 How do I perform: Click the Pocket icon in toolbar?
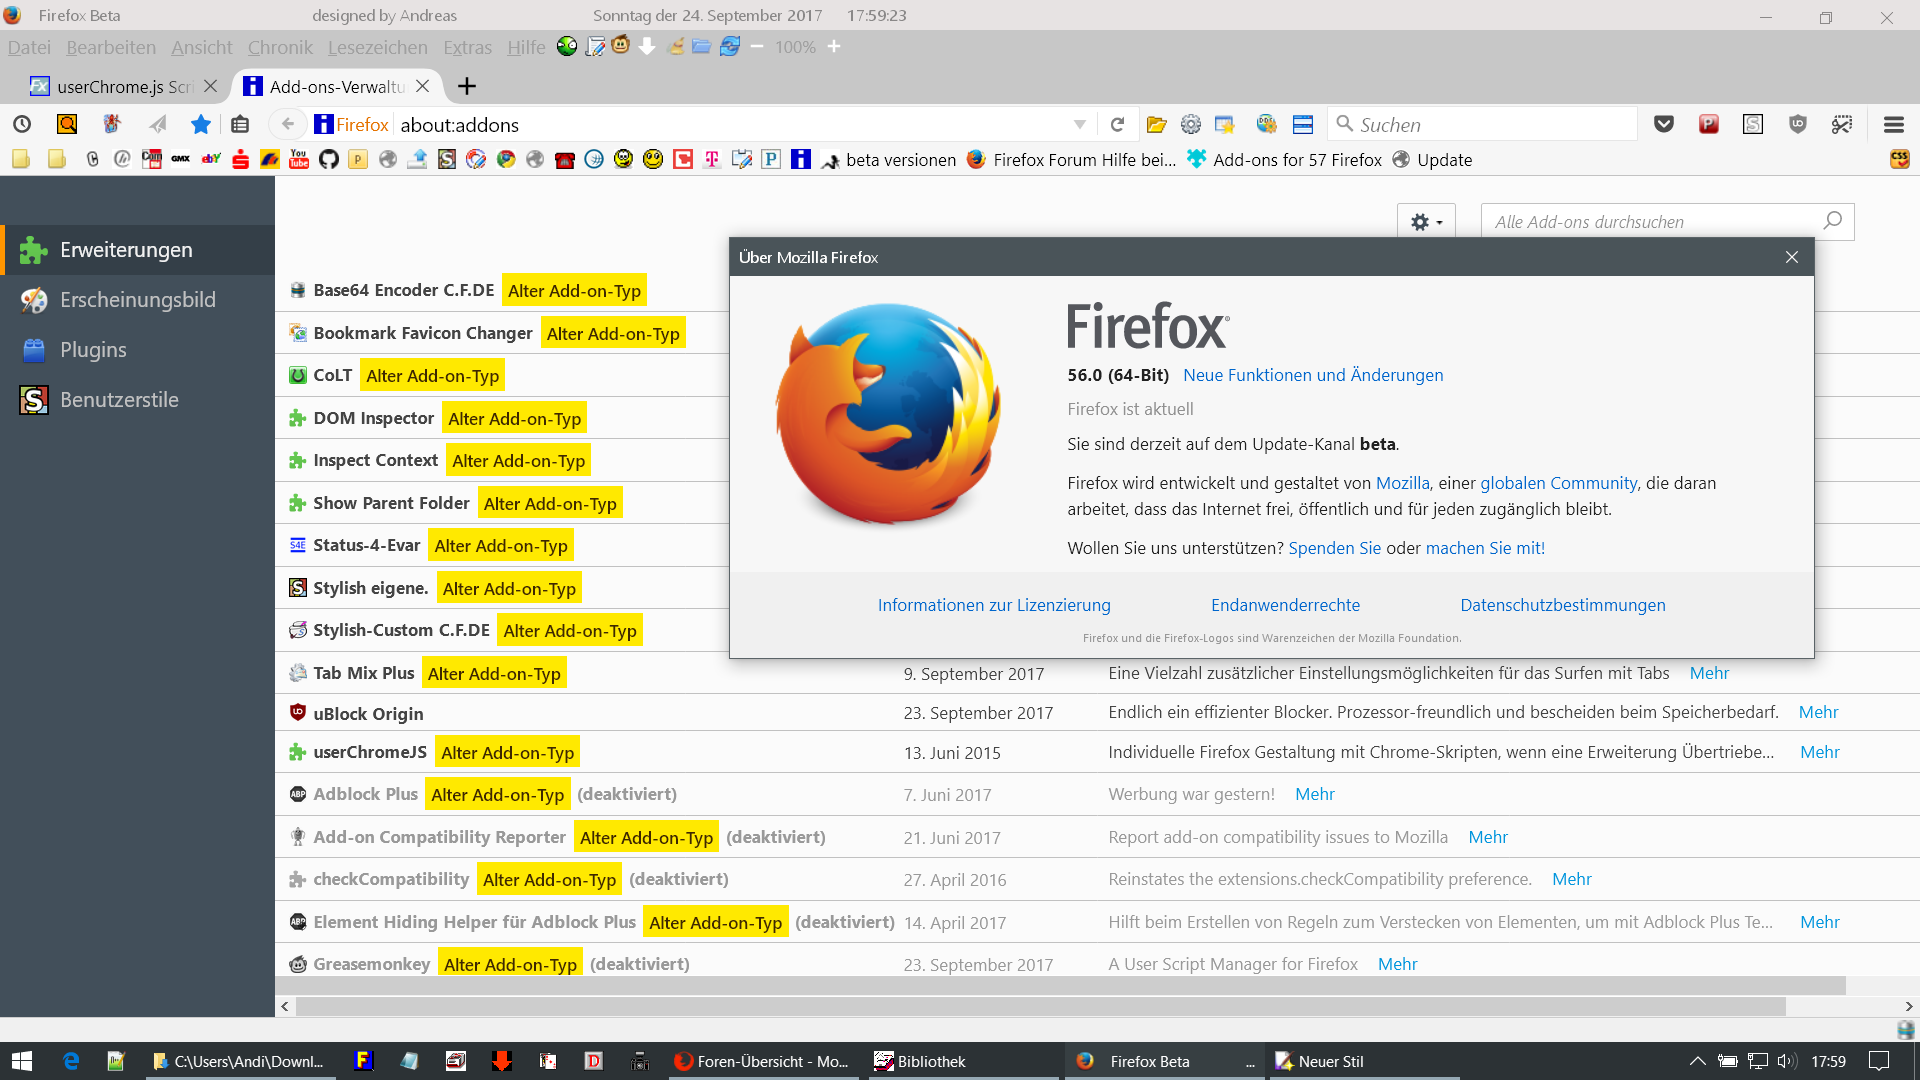coord(1664,124)
